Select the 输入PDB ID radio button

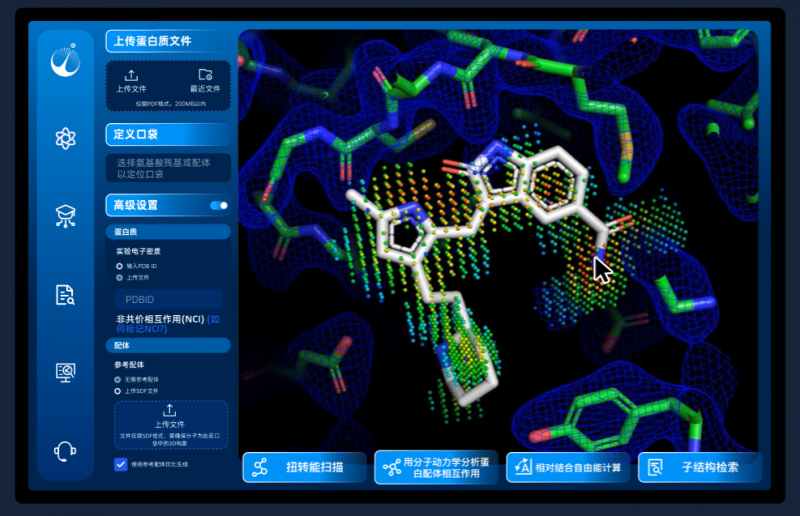(120, 266)
